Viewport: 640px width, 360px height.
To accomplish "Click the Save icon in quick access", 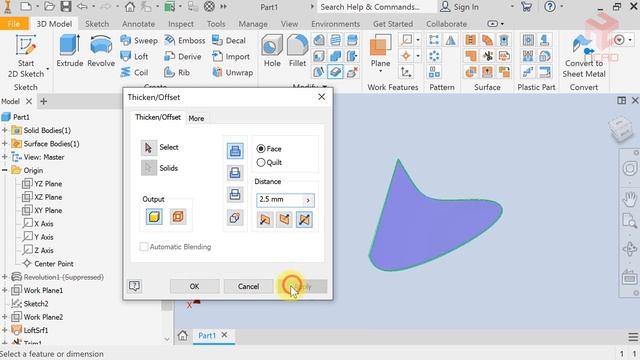I will pos(66,7).
